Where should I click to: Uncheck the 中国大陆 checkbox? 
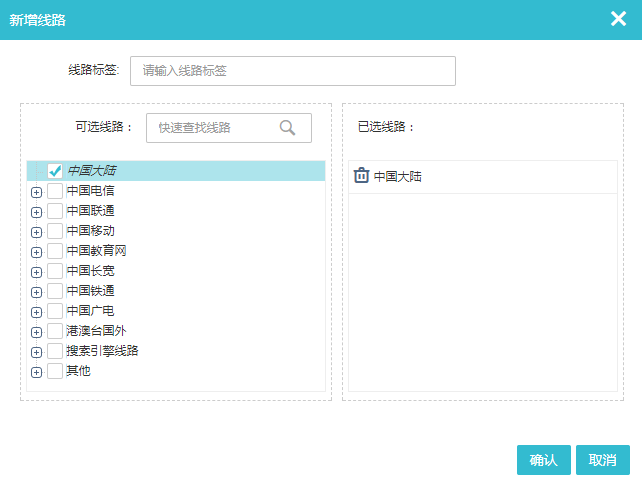tap(55, 171)
